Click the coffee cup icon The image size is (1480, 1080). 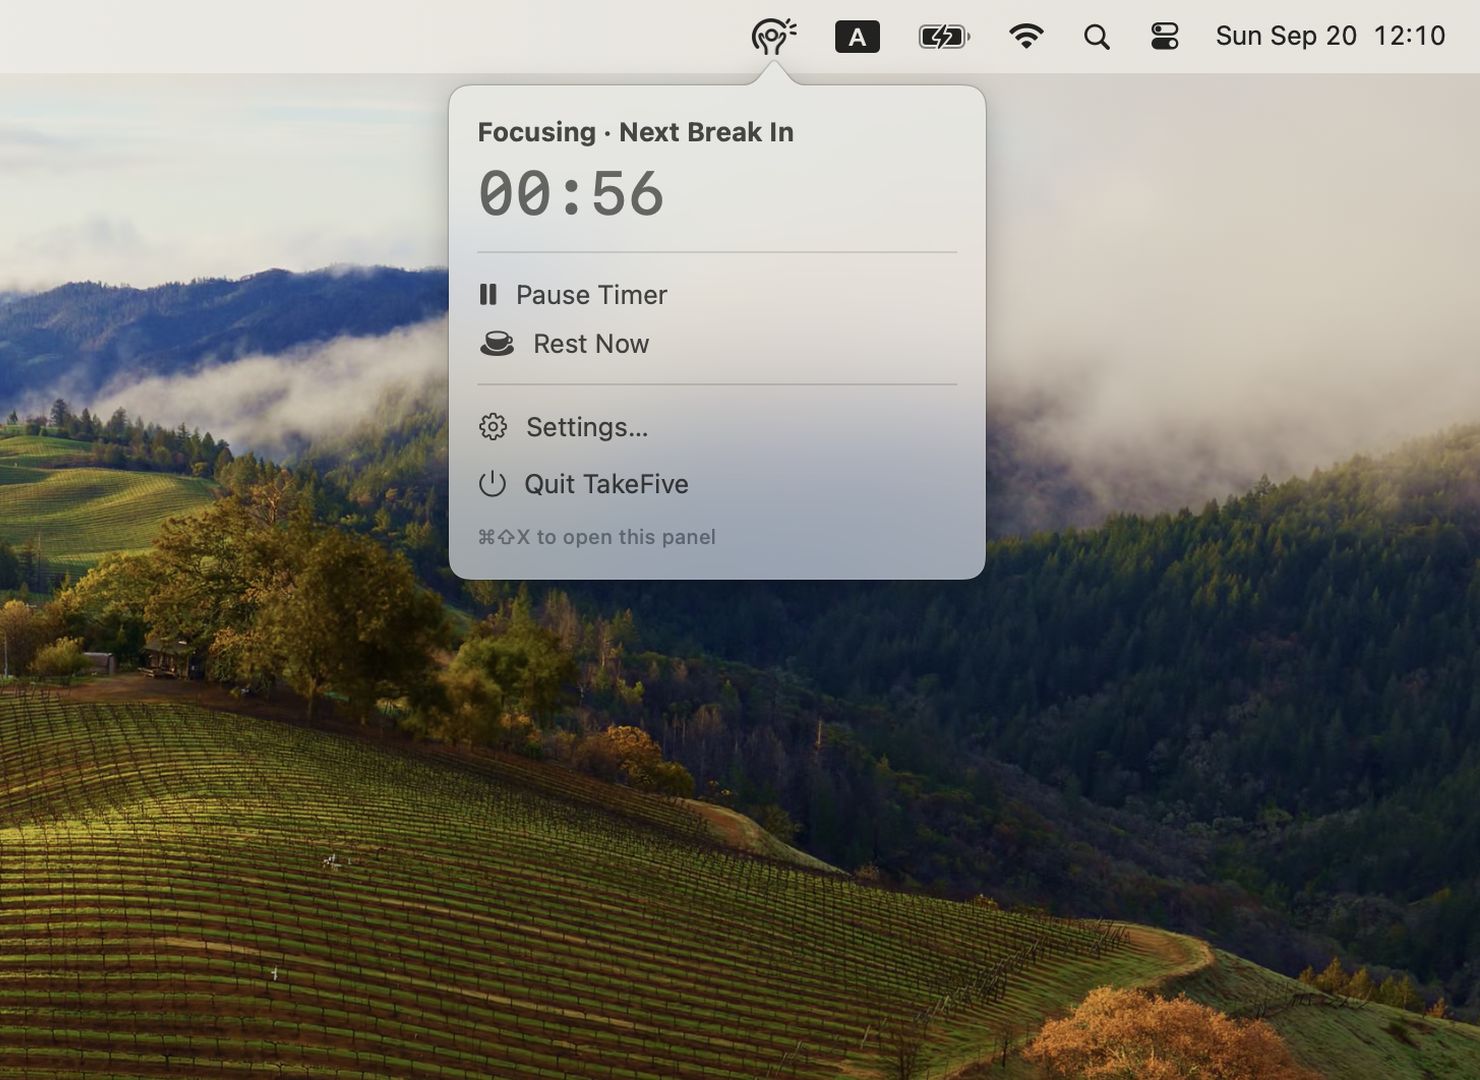tap(497, 343)
